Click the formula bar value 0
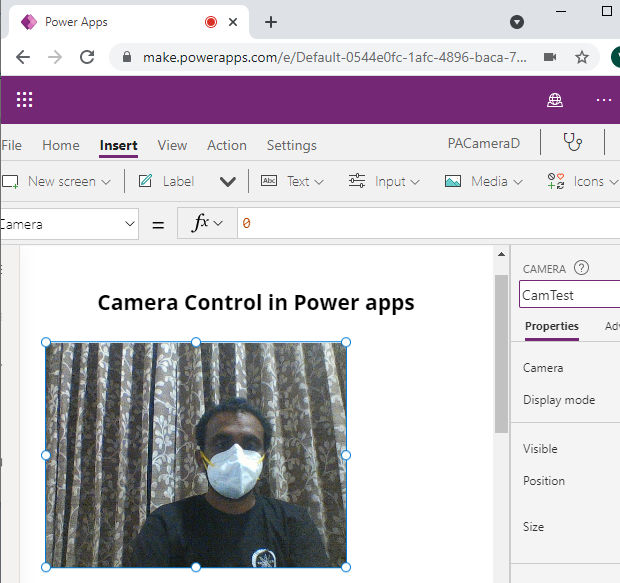620x583 pixels. coord(246,223)
